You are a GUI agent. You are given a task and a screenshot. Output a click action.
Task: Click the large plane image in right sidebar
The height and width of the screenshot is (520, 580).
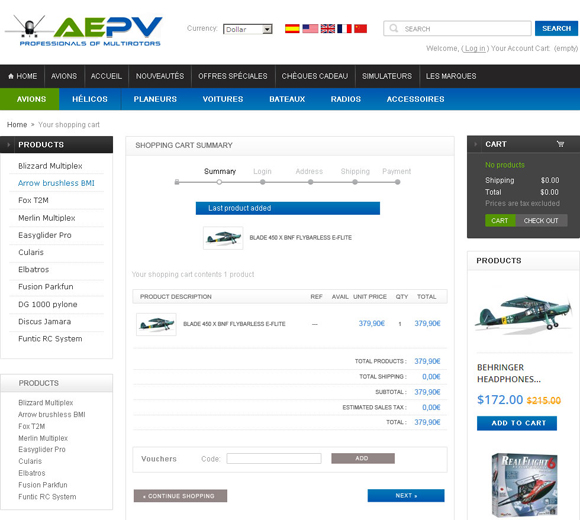tap(524, 314)
